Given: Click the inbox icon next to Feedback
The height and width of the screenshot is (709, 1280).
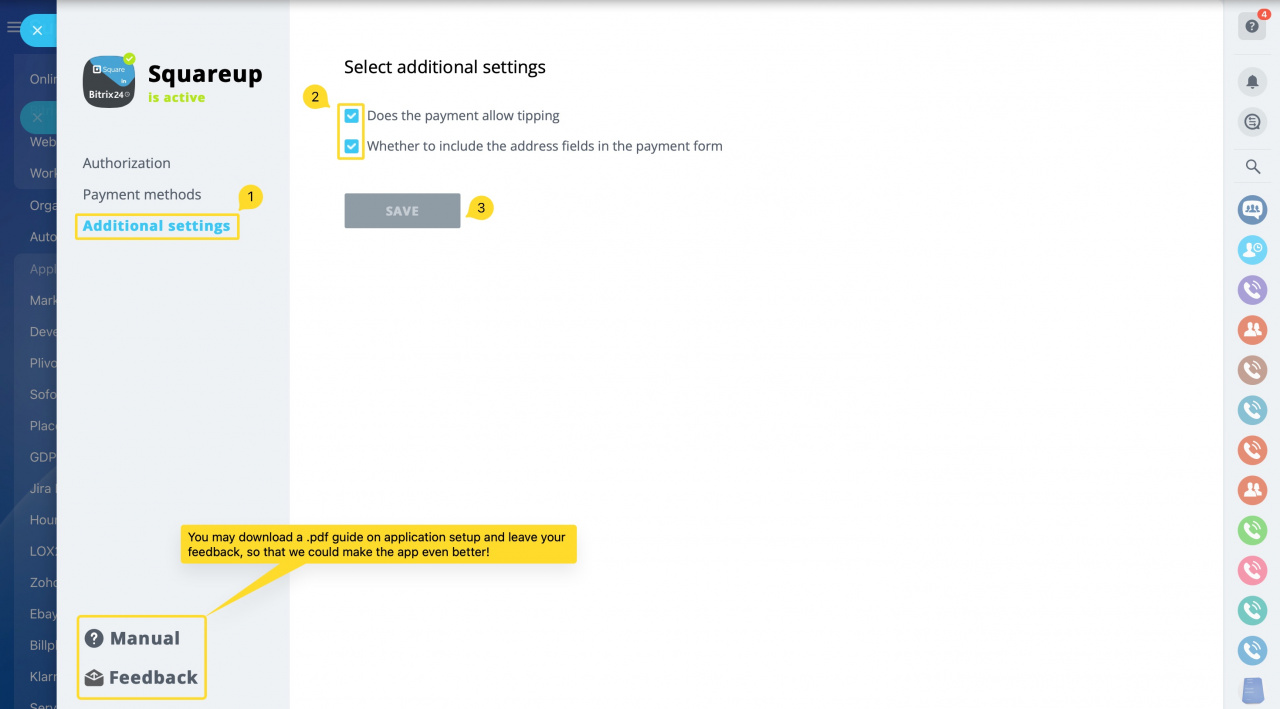Looking at the screenshot, I should point(94,676).
